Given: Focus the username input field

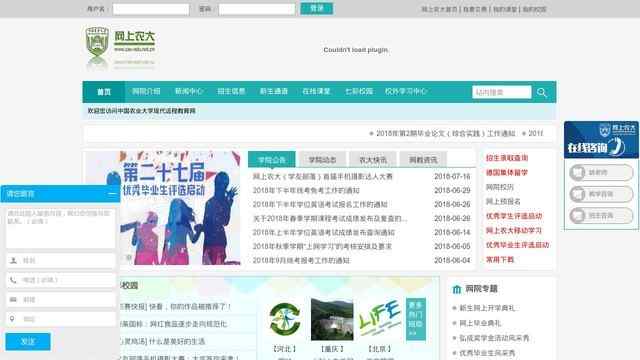Looking at the screenshot, I should pyautogui.click(x=151, y=9).
